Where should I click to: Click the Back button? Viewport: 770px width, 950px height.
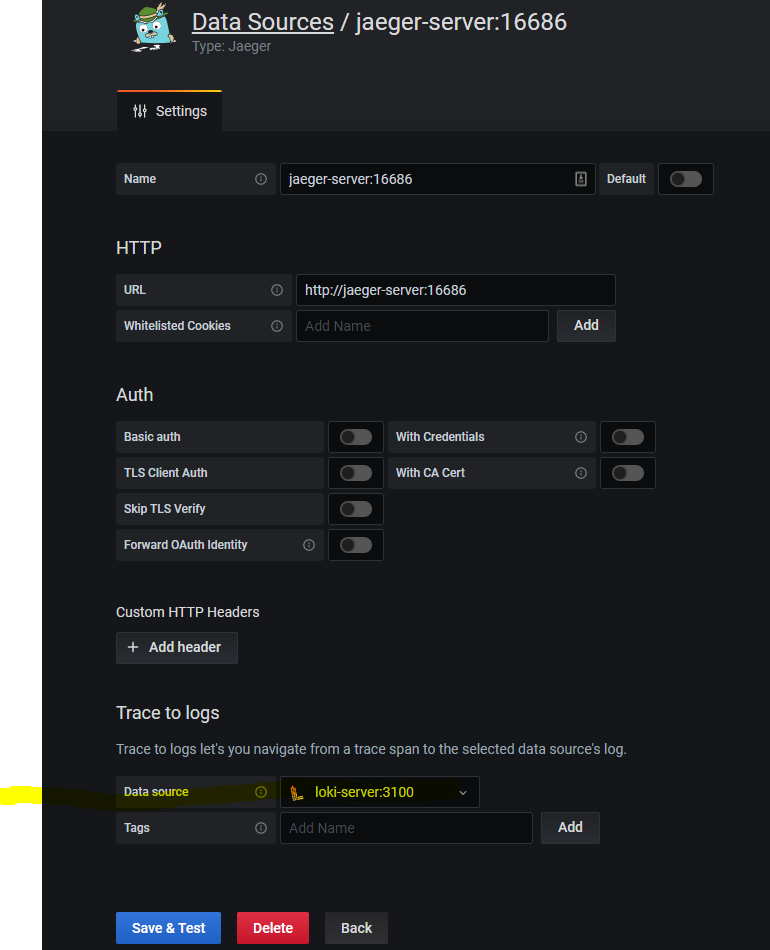(356, 928)
